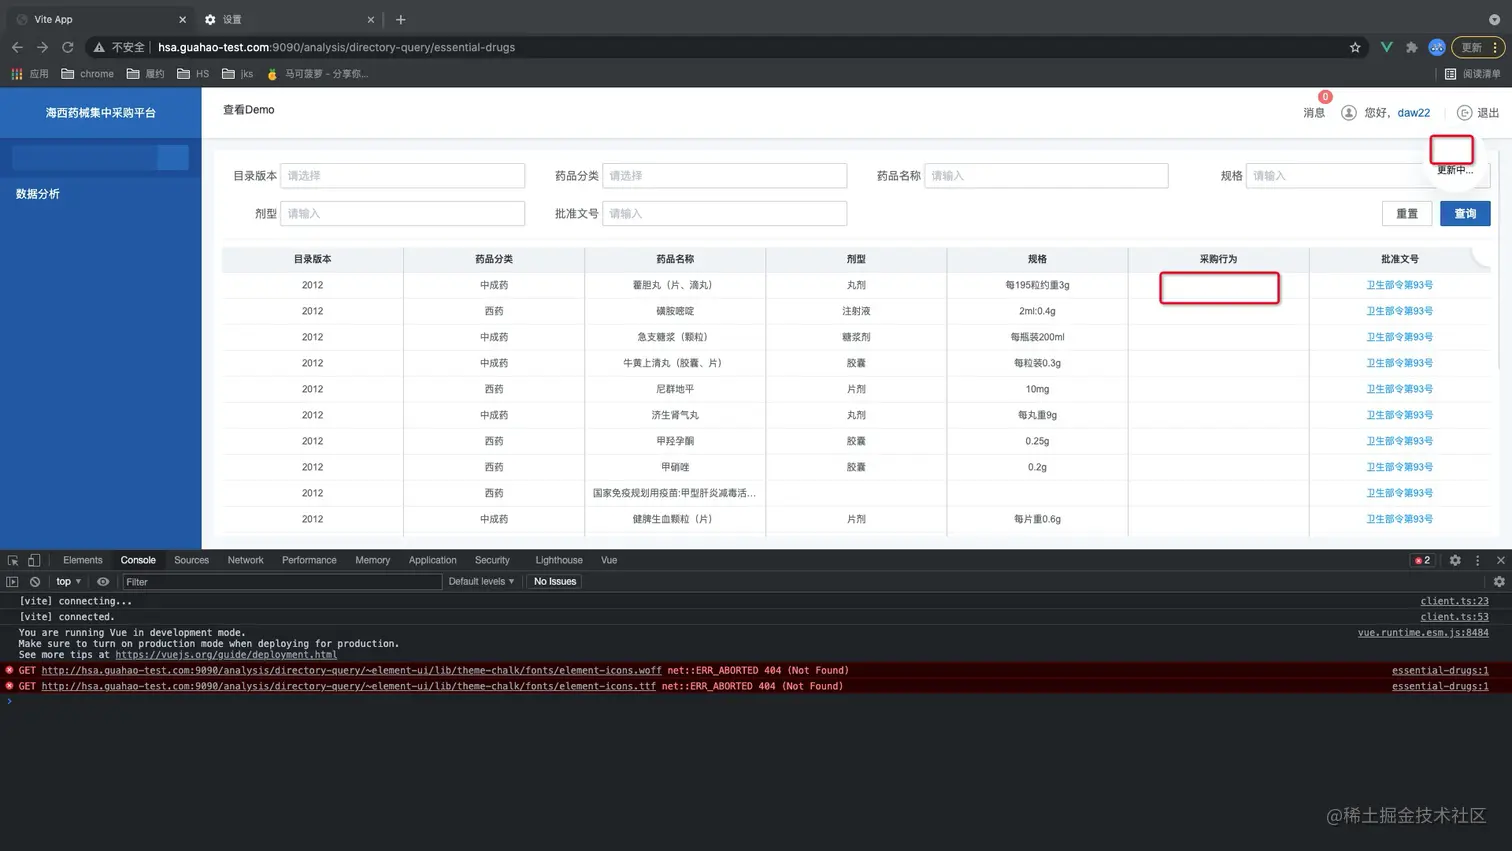Open the Application DevTools tab
Viewport: 1512px width, 851px height.
click(432, 561)
